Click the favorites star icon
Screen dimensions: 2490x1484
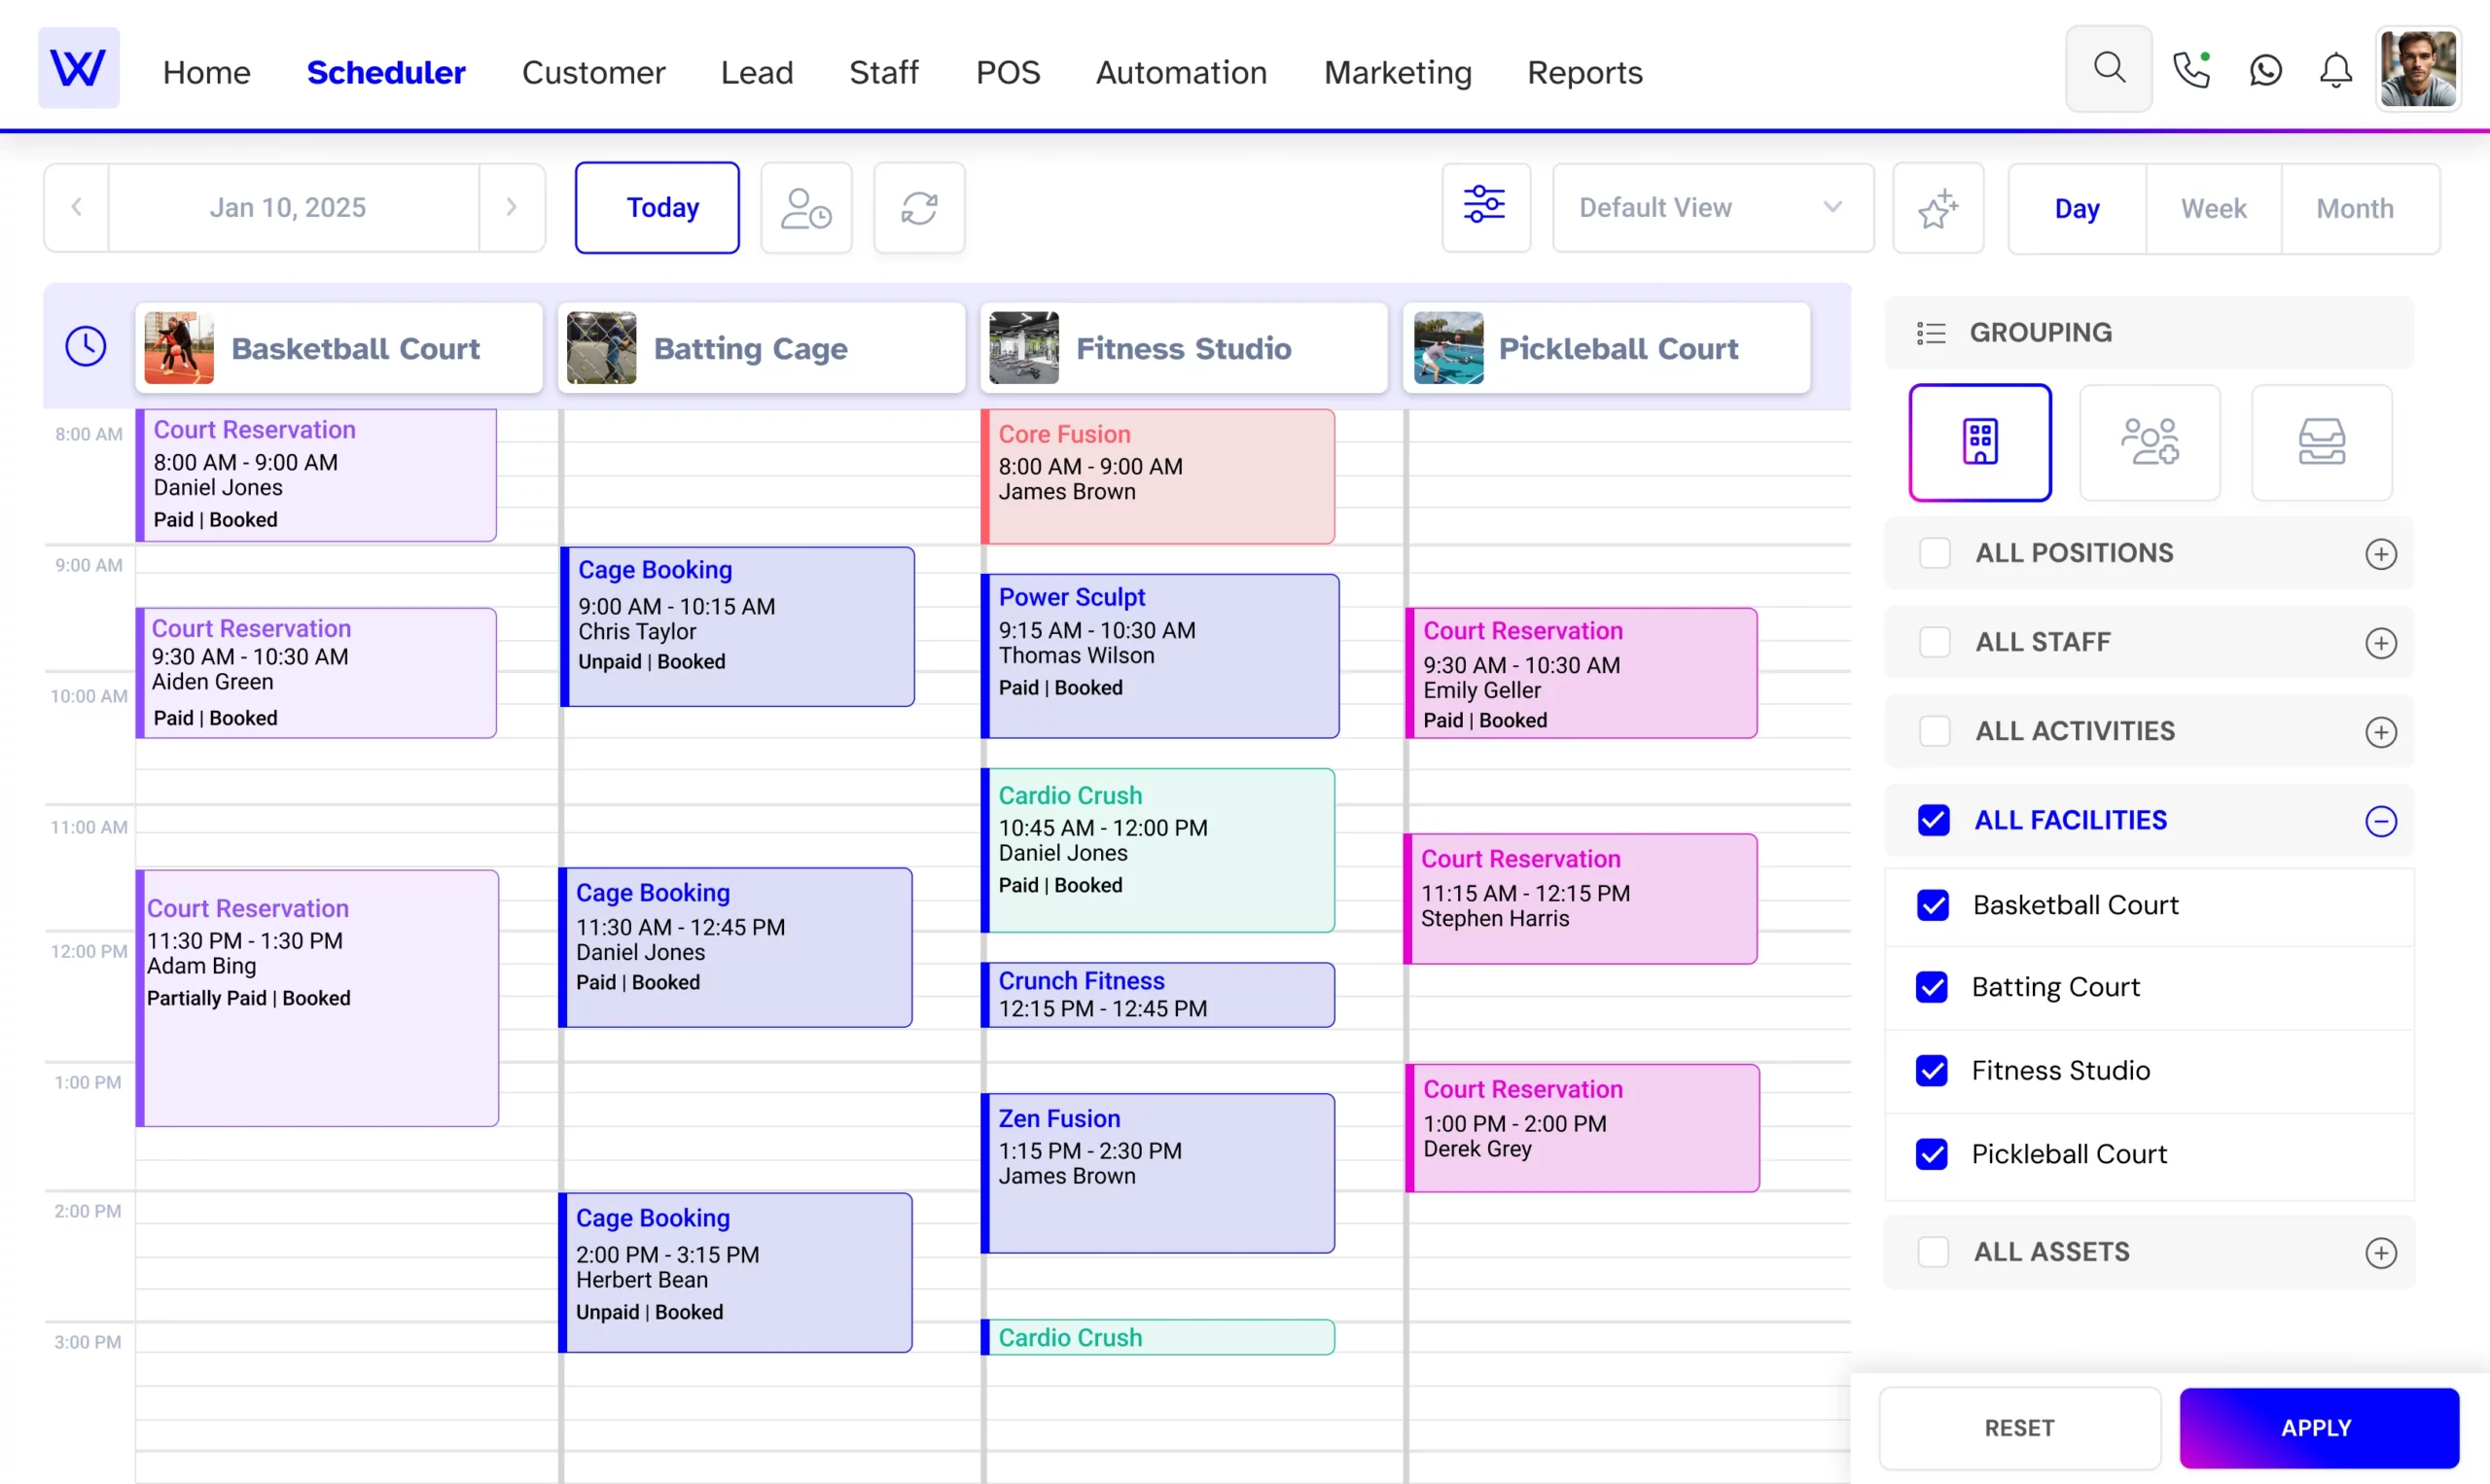[1938, 208]
